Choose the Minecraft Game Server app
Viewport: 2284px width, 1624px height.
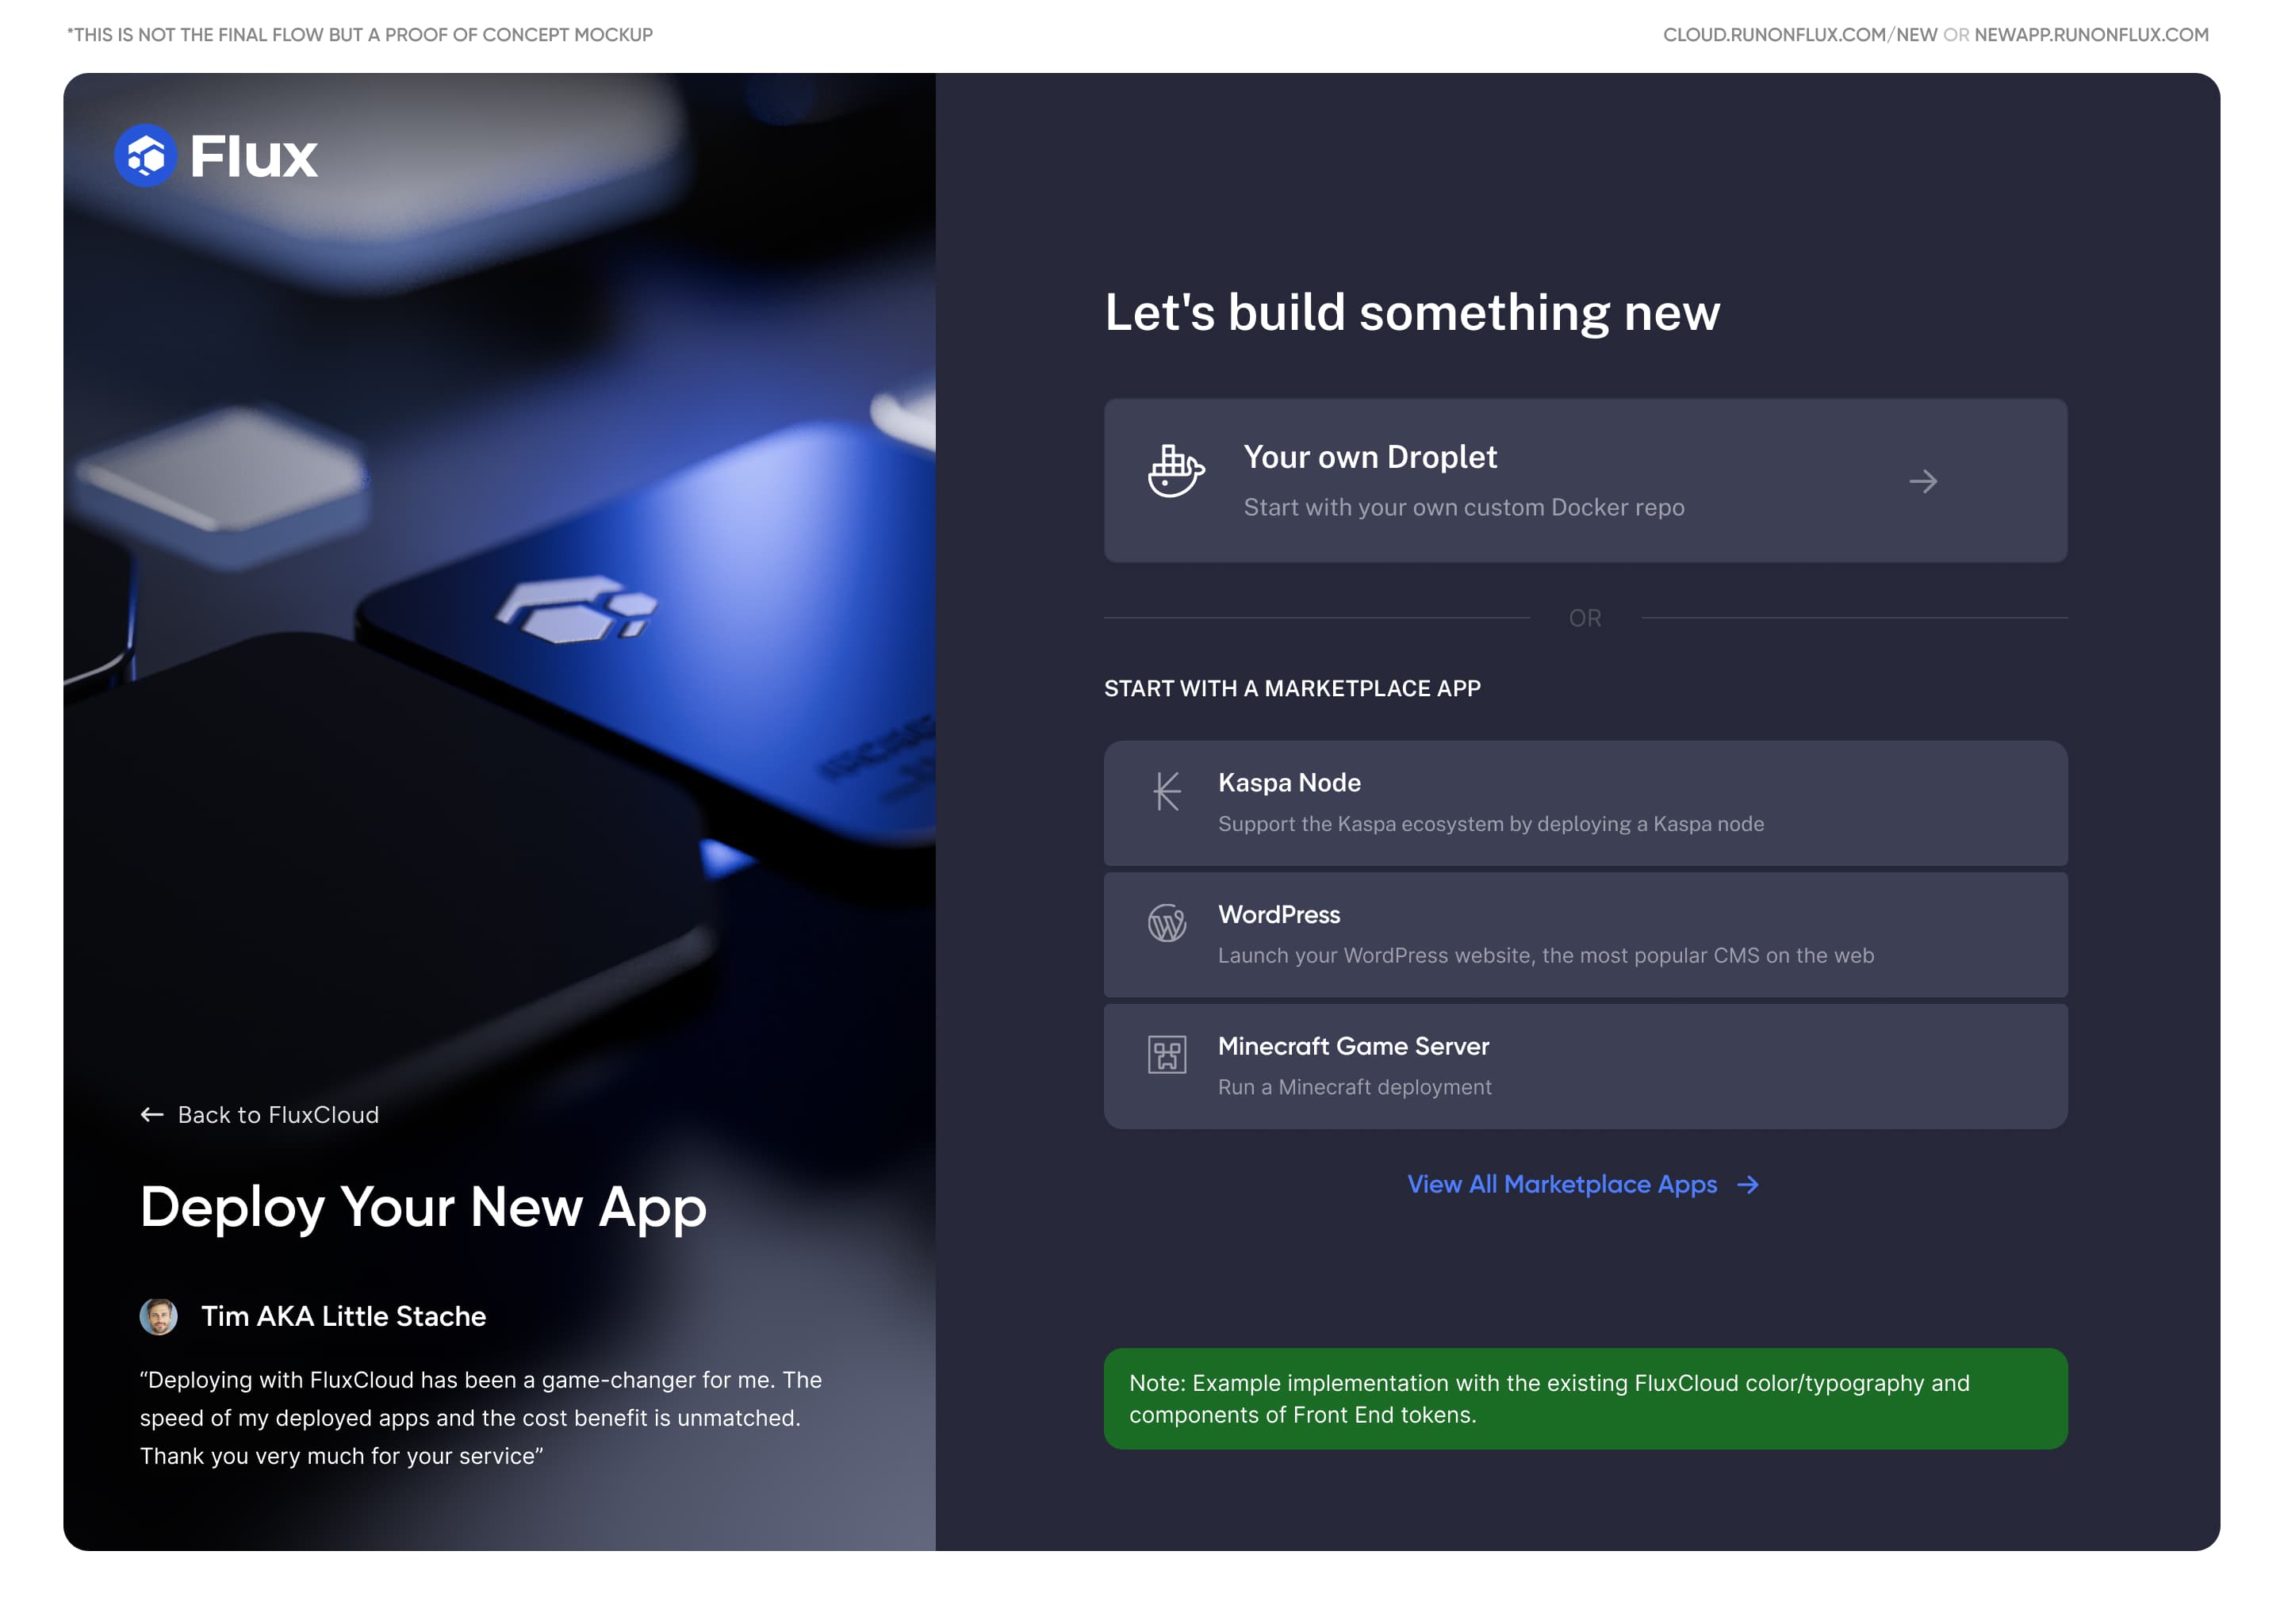click(1585, 1066)
